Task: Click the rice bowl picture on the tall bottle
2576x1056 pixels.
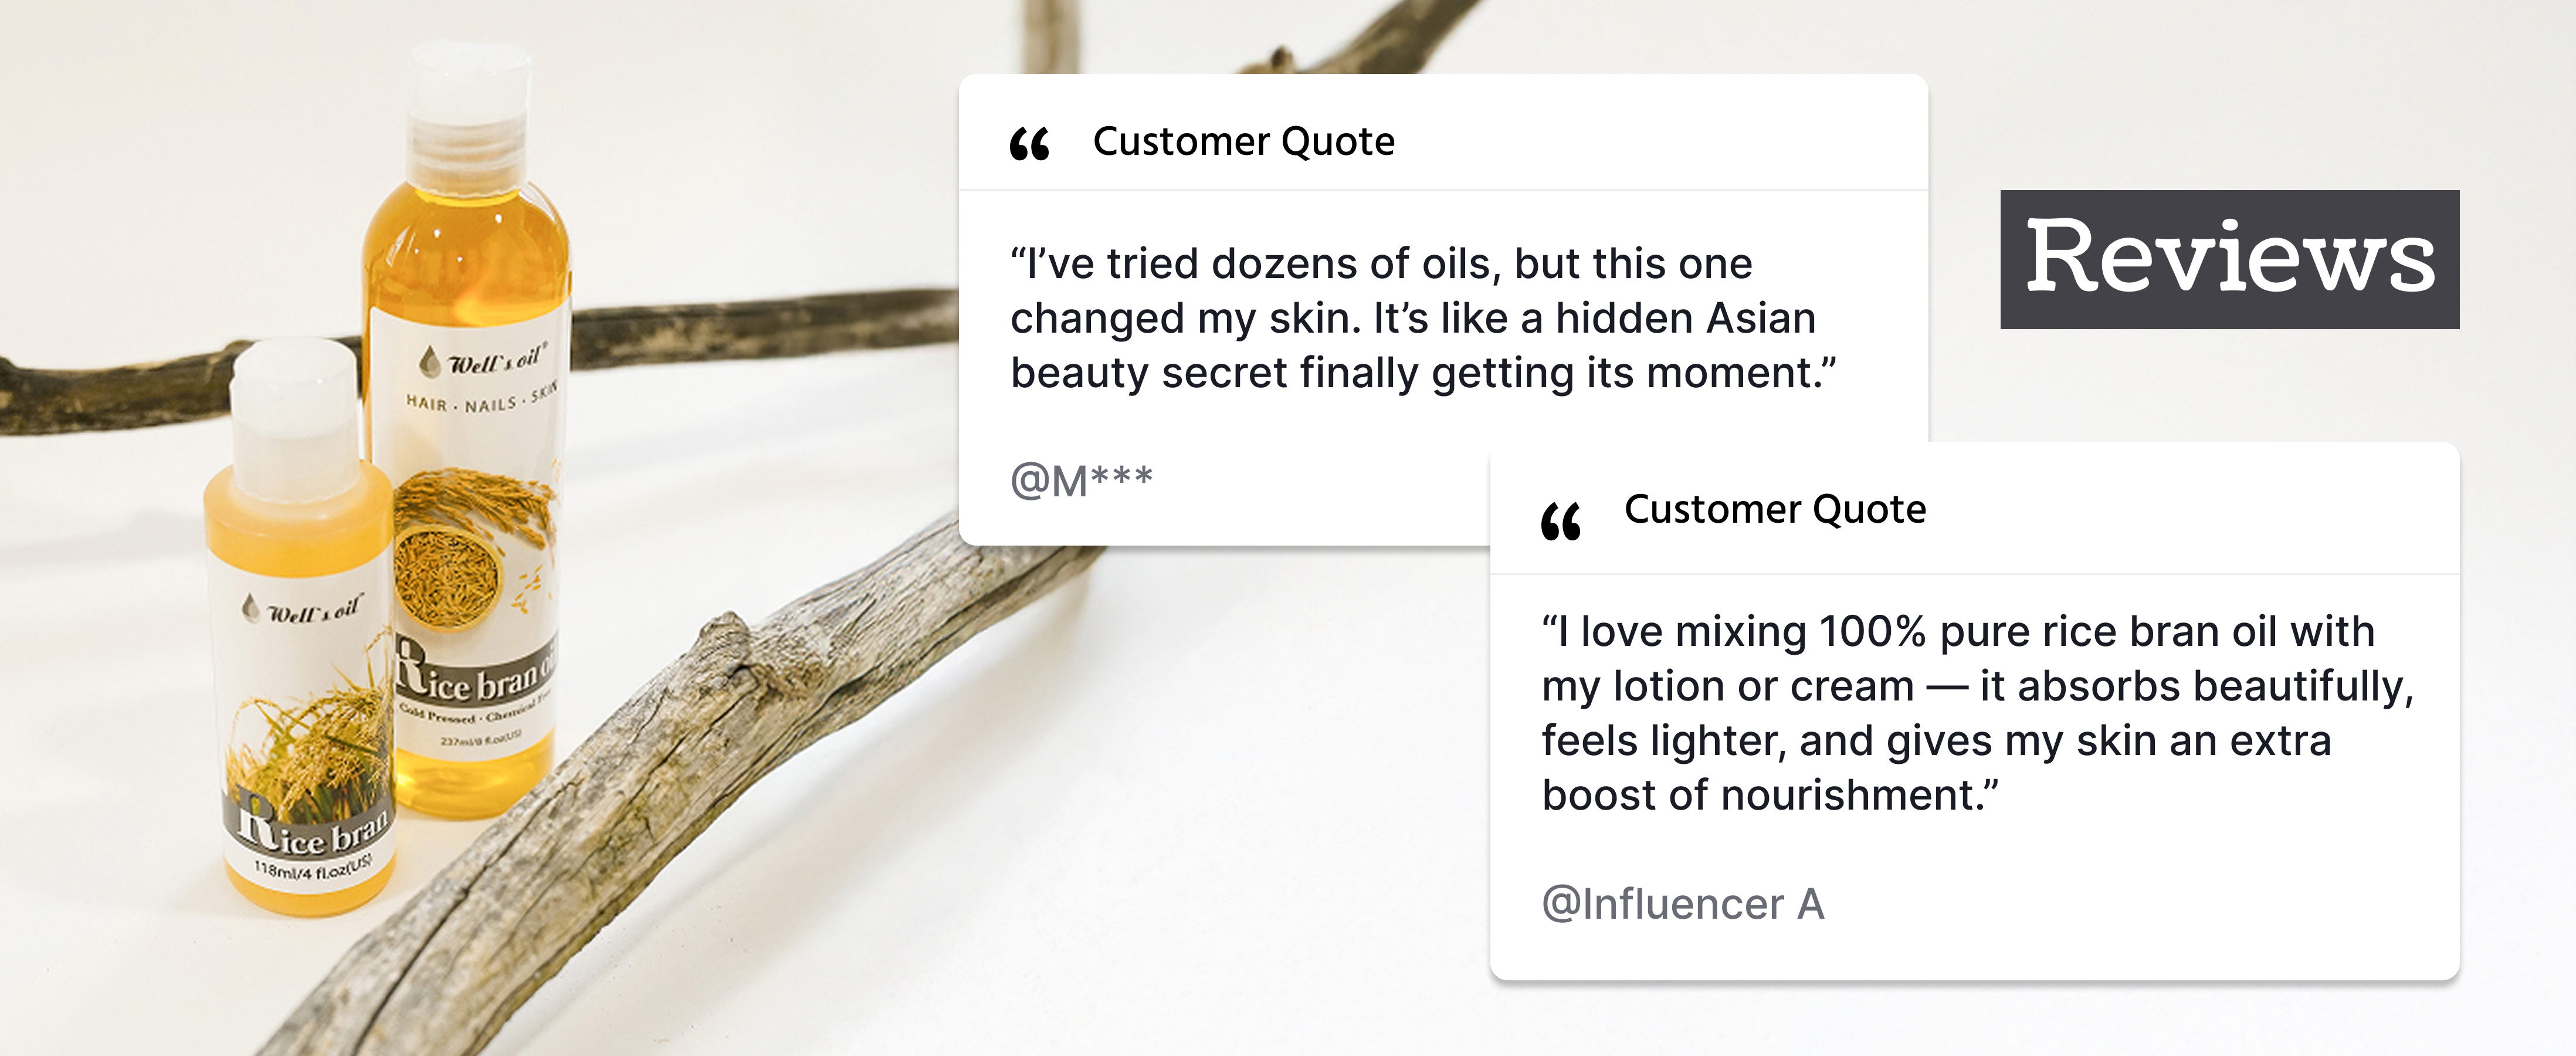Action: pos(446,575)
